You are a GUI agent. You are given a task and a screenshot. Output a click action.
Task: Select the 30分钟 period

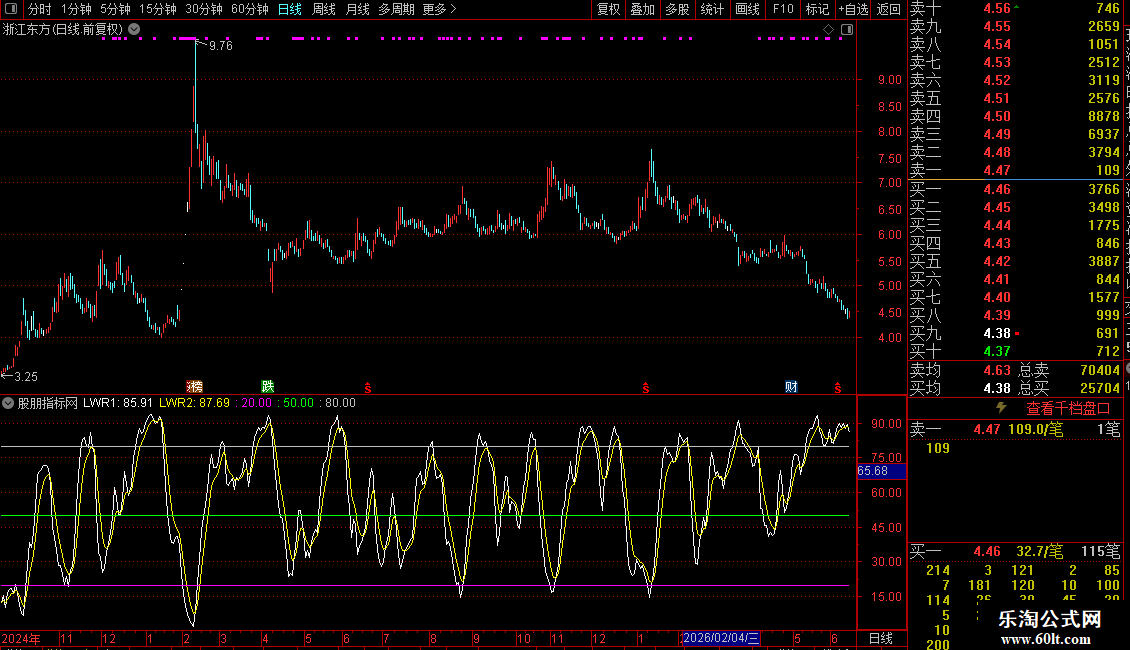click(204, 9)
